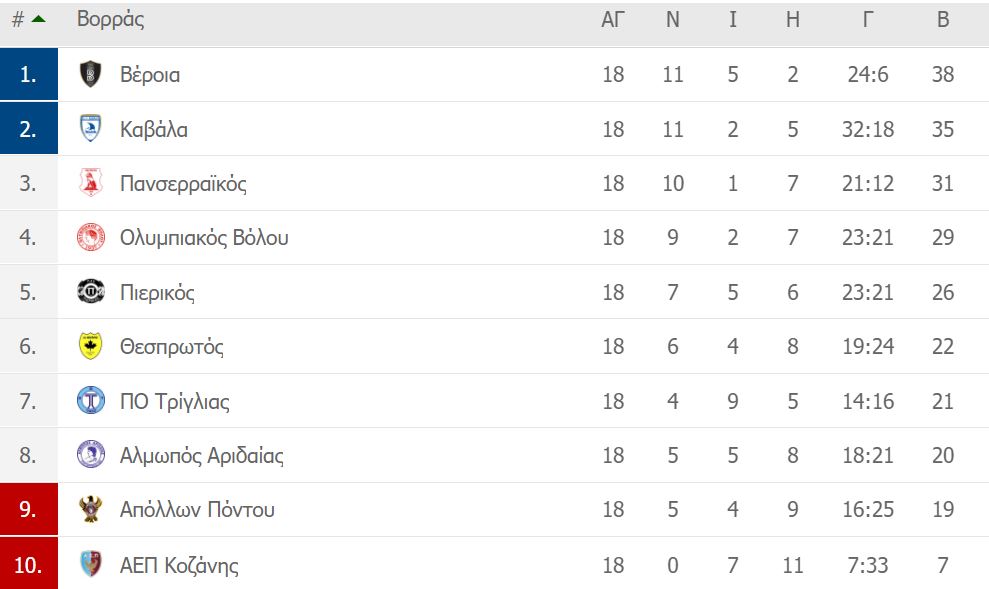
Task: Click the Πιερικός black crest icon
Action: [90, 291]
